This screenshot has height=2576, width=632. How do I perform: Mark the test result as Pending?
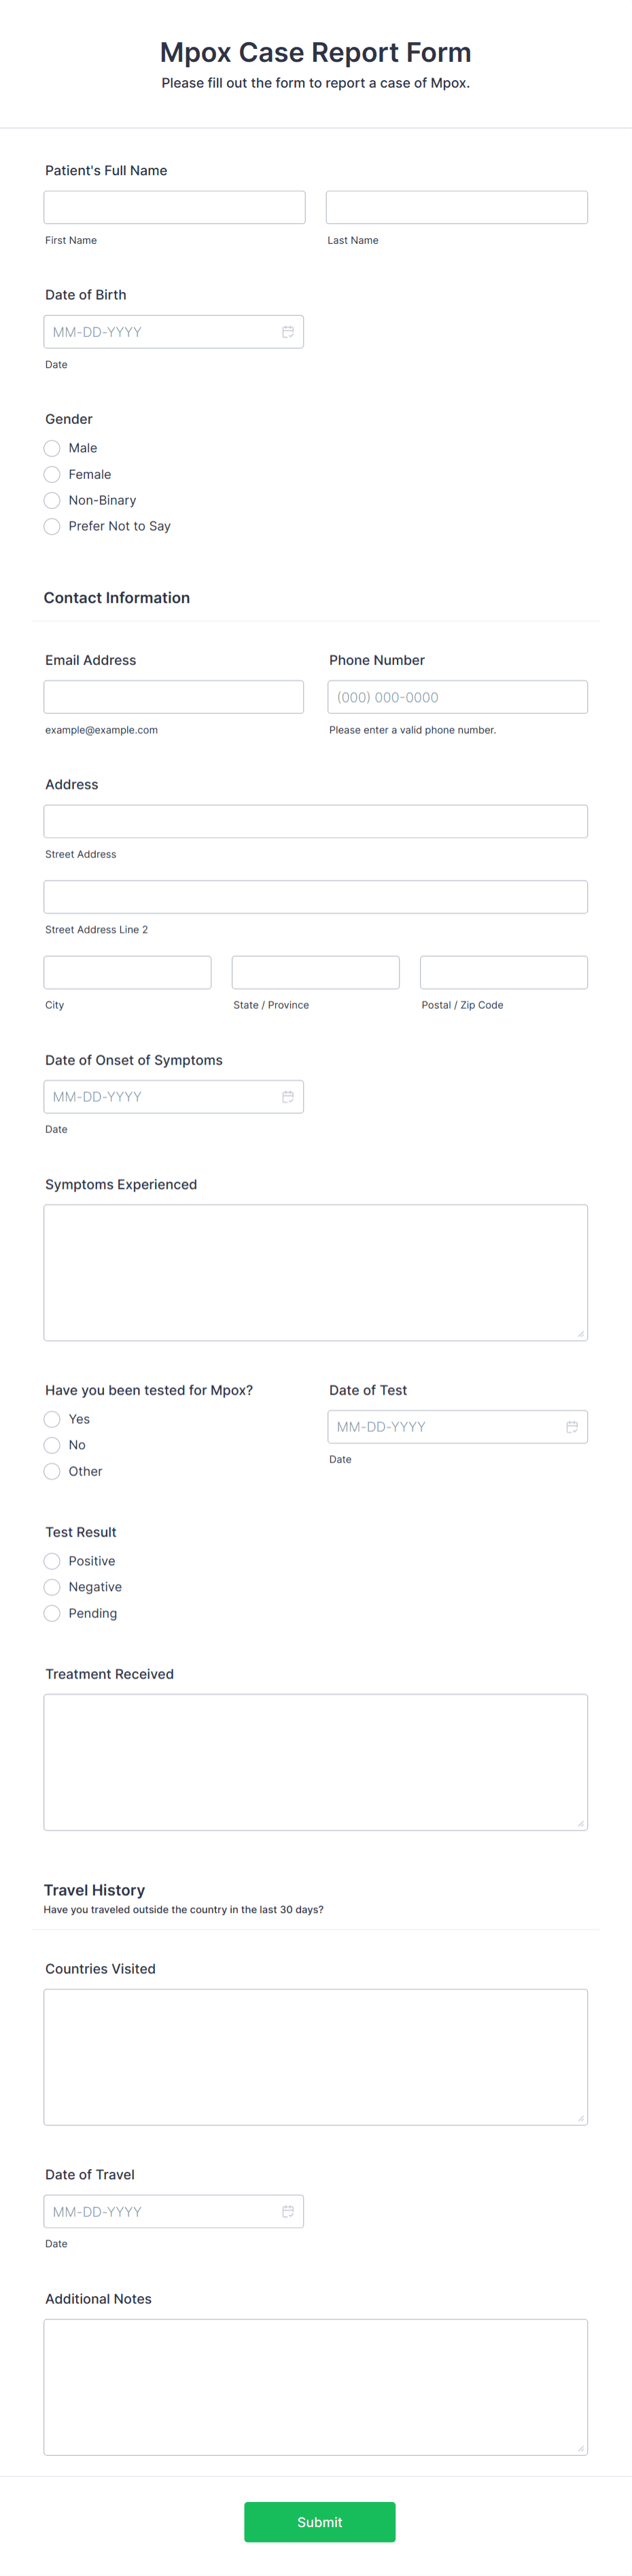point(51,1613)
